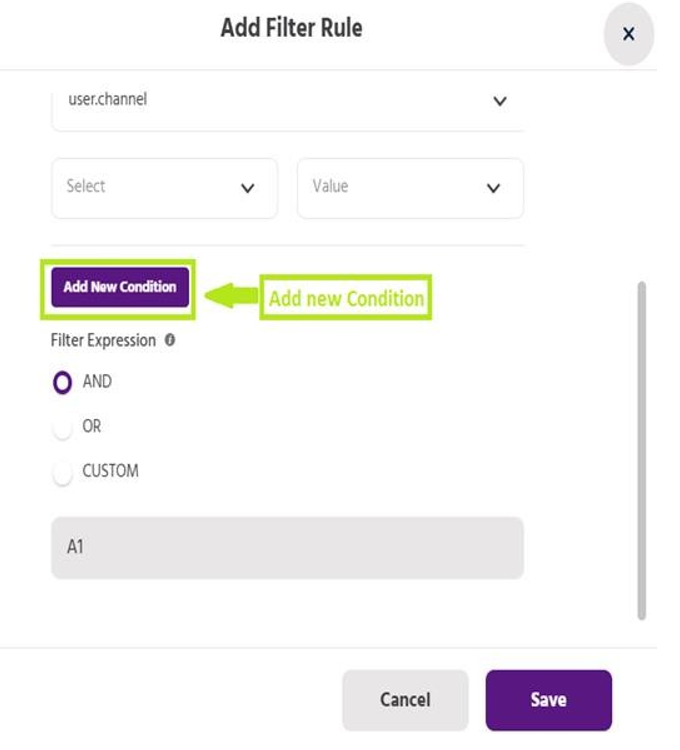The width and height of the screenshot is (680, 750).
Task: Click the green arrow pointing to the button
Action: 230,296
